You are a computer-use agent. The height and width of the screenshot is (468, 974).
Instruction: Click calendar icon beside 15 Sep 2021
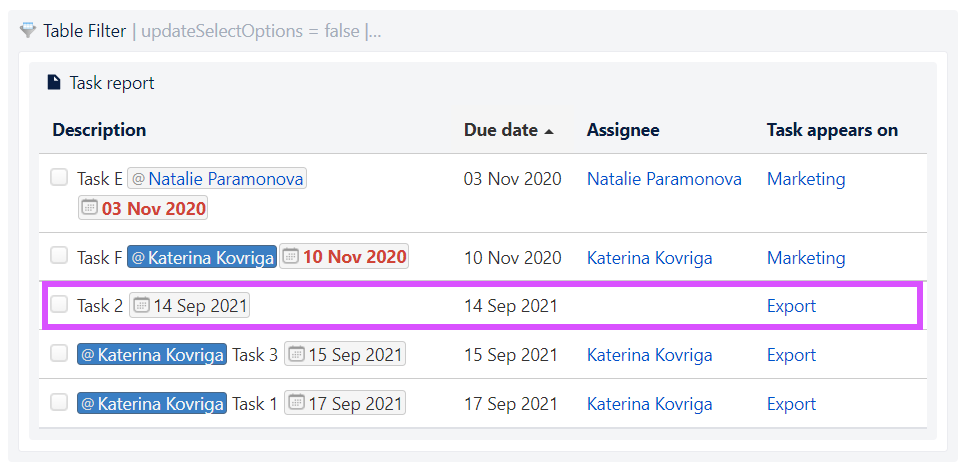pyautogui.click(x=297, y=354)
